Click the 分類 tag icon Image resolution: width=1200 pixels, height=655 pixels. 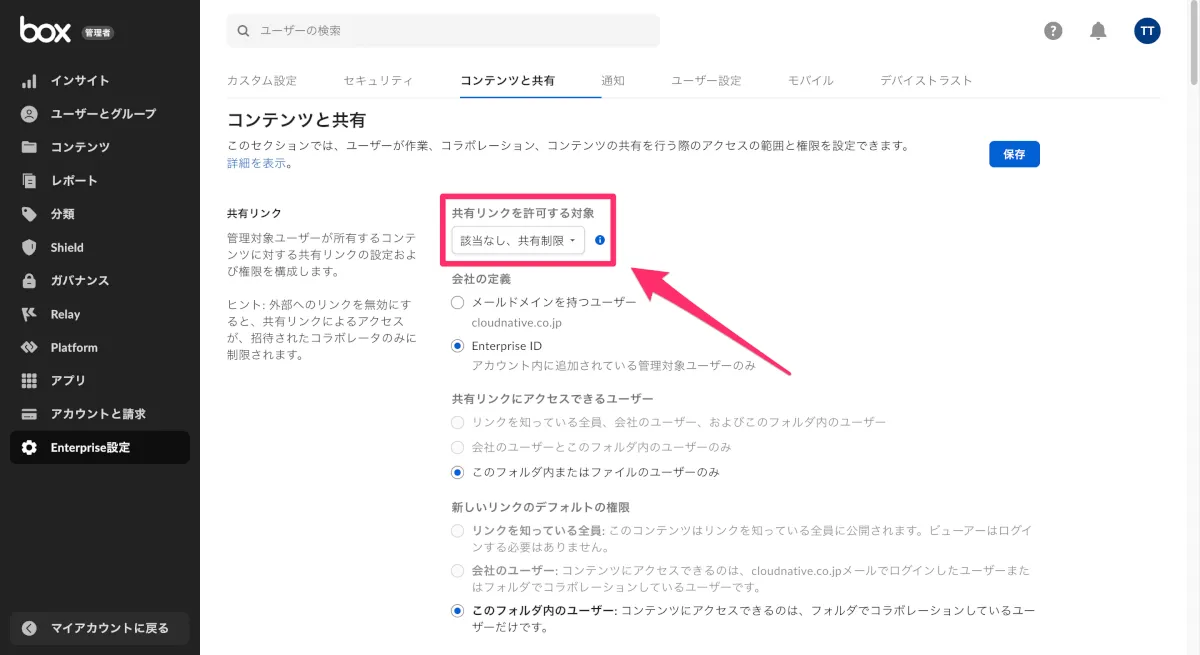tap(29, 214)
